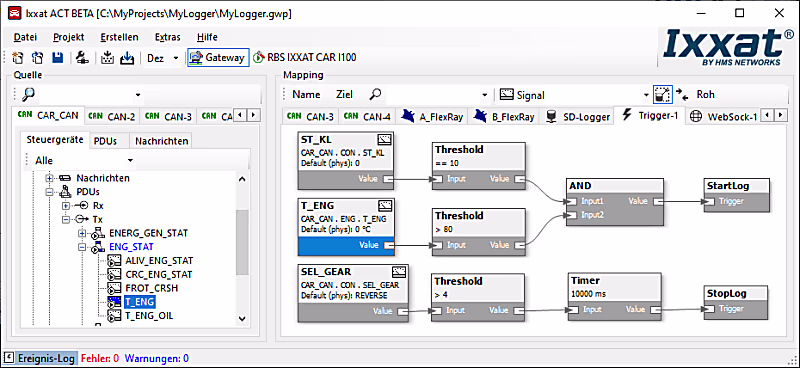Click the signal icon on T_ENG block
Screen dimensions: 800x368
pyautogui.click(x=385, y=206)
